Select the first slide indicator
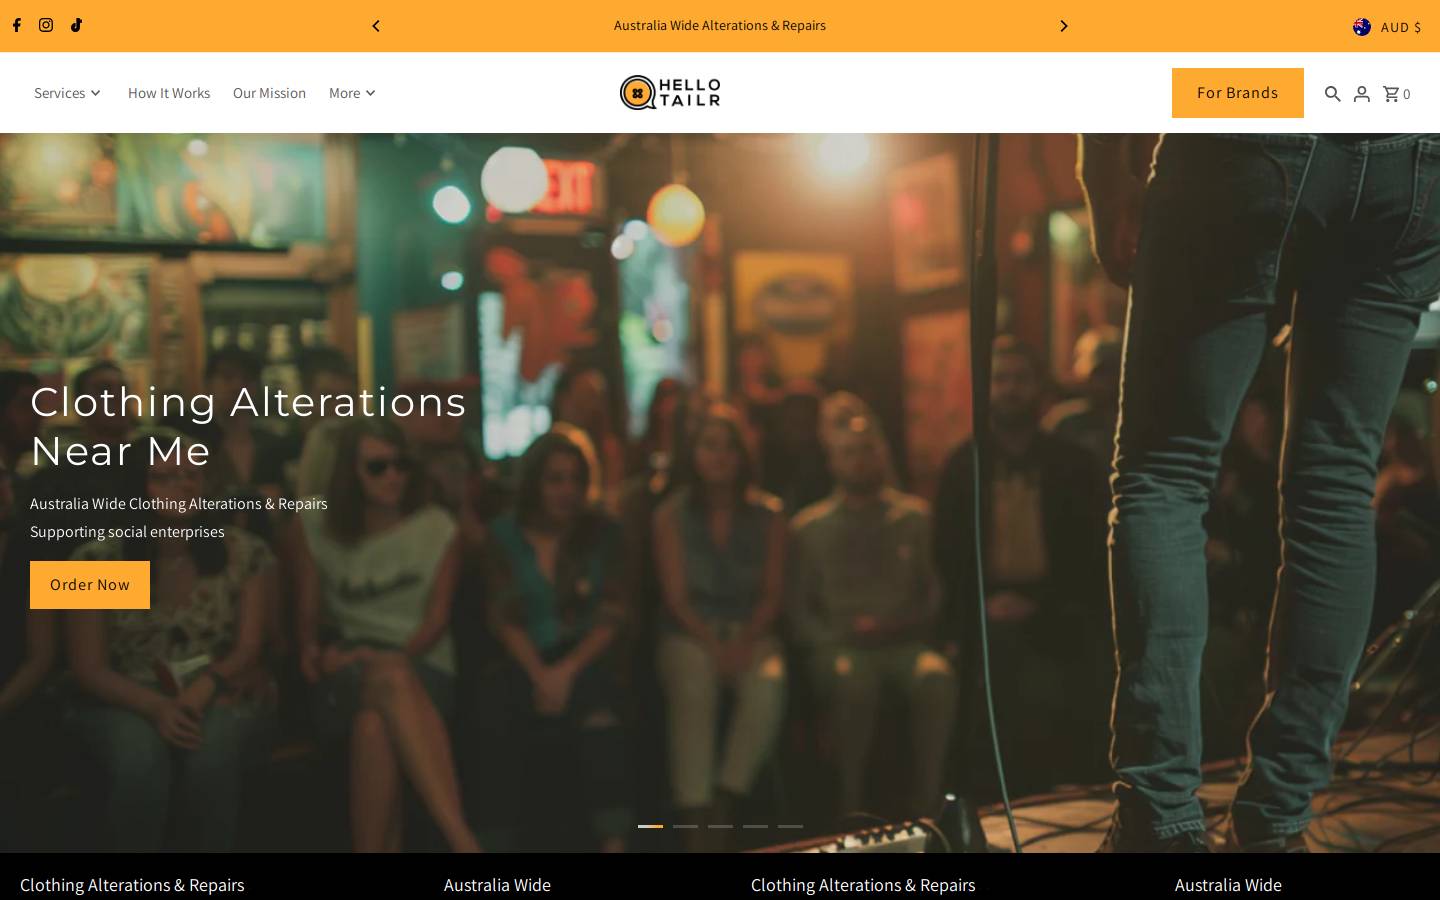 650,826
